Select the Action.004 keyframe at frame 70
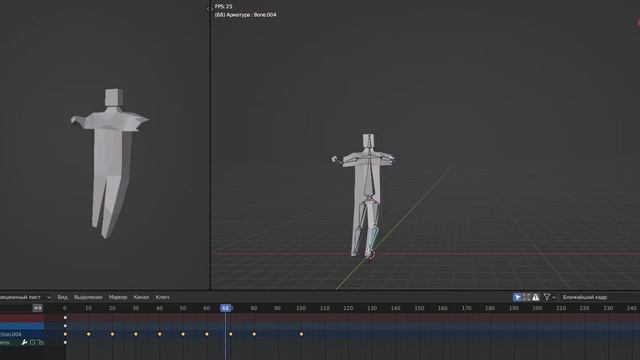This screenshot has width=640, height=360. (231, 334)
